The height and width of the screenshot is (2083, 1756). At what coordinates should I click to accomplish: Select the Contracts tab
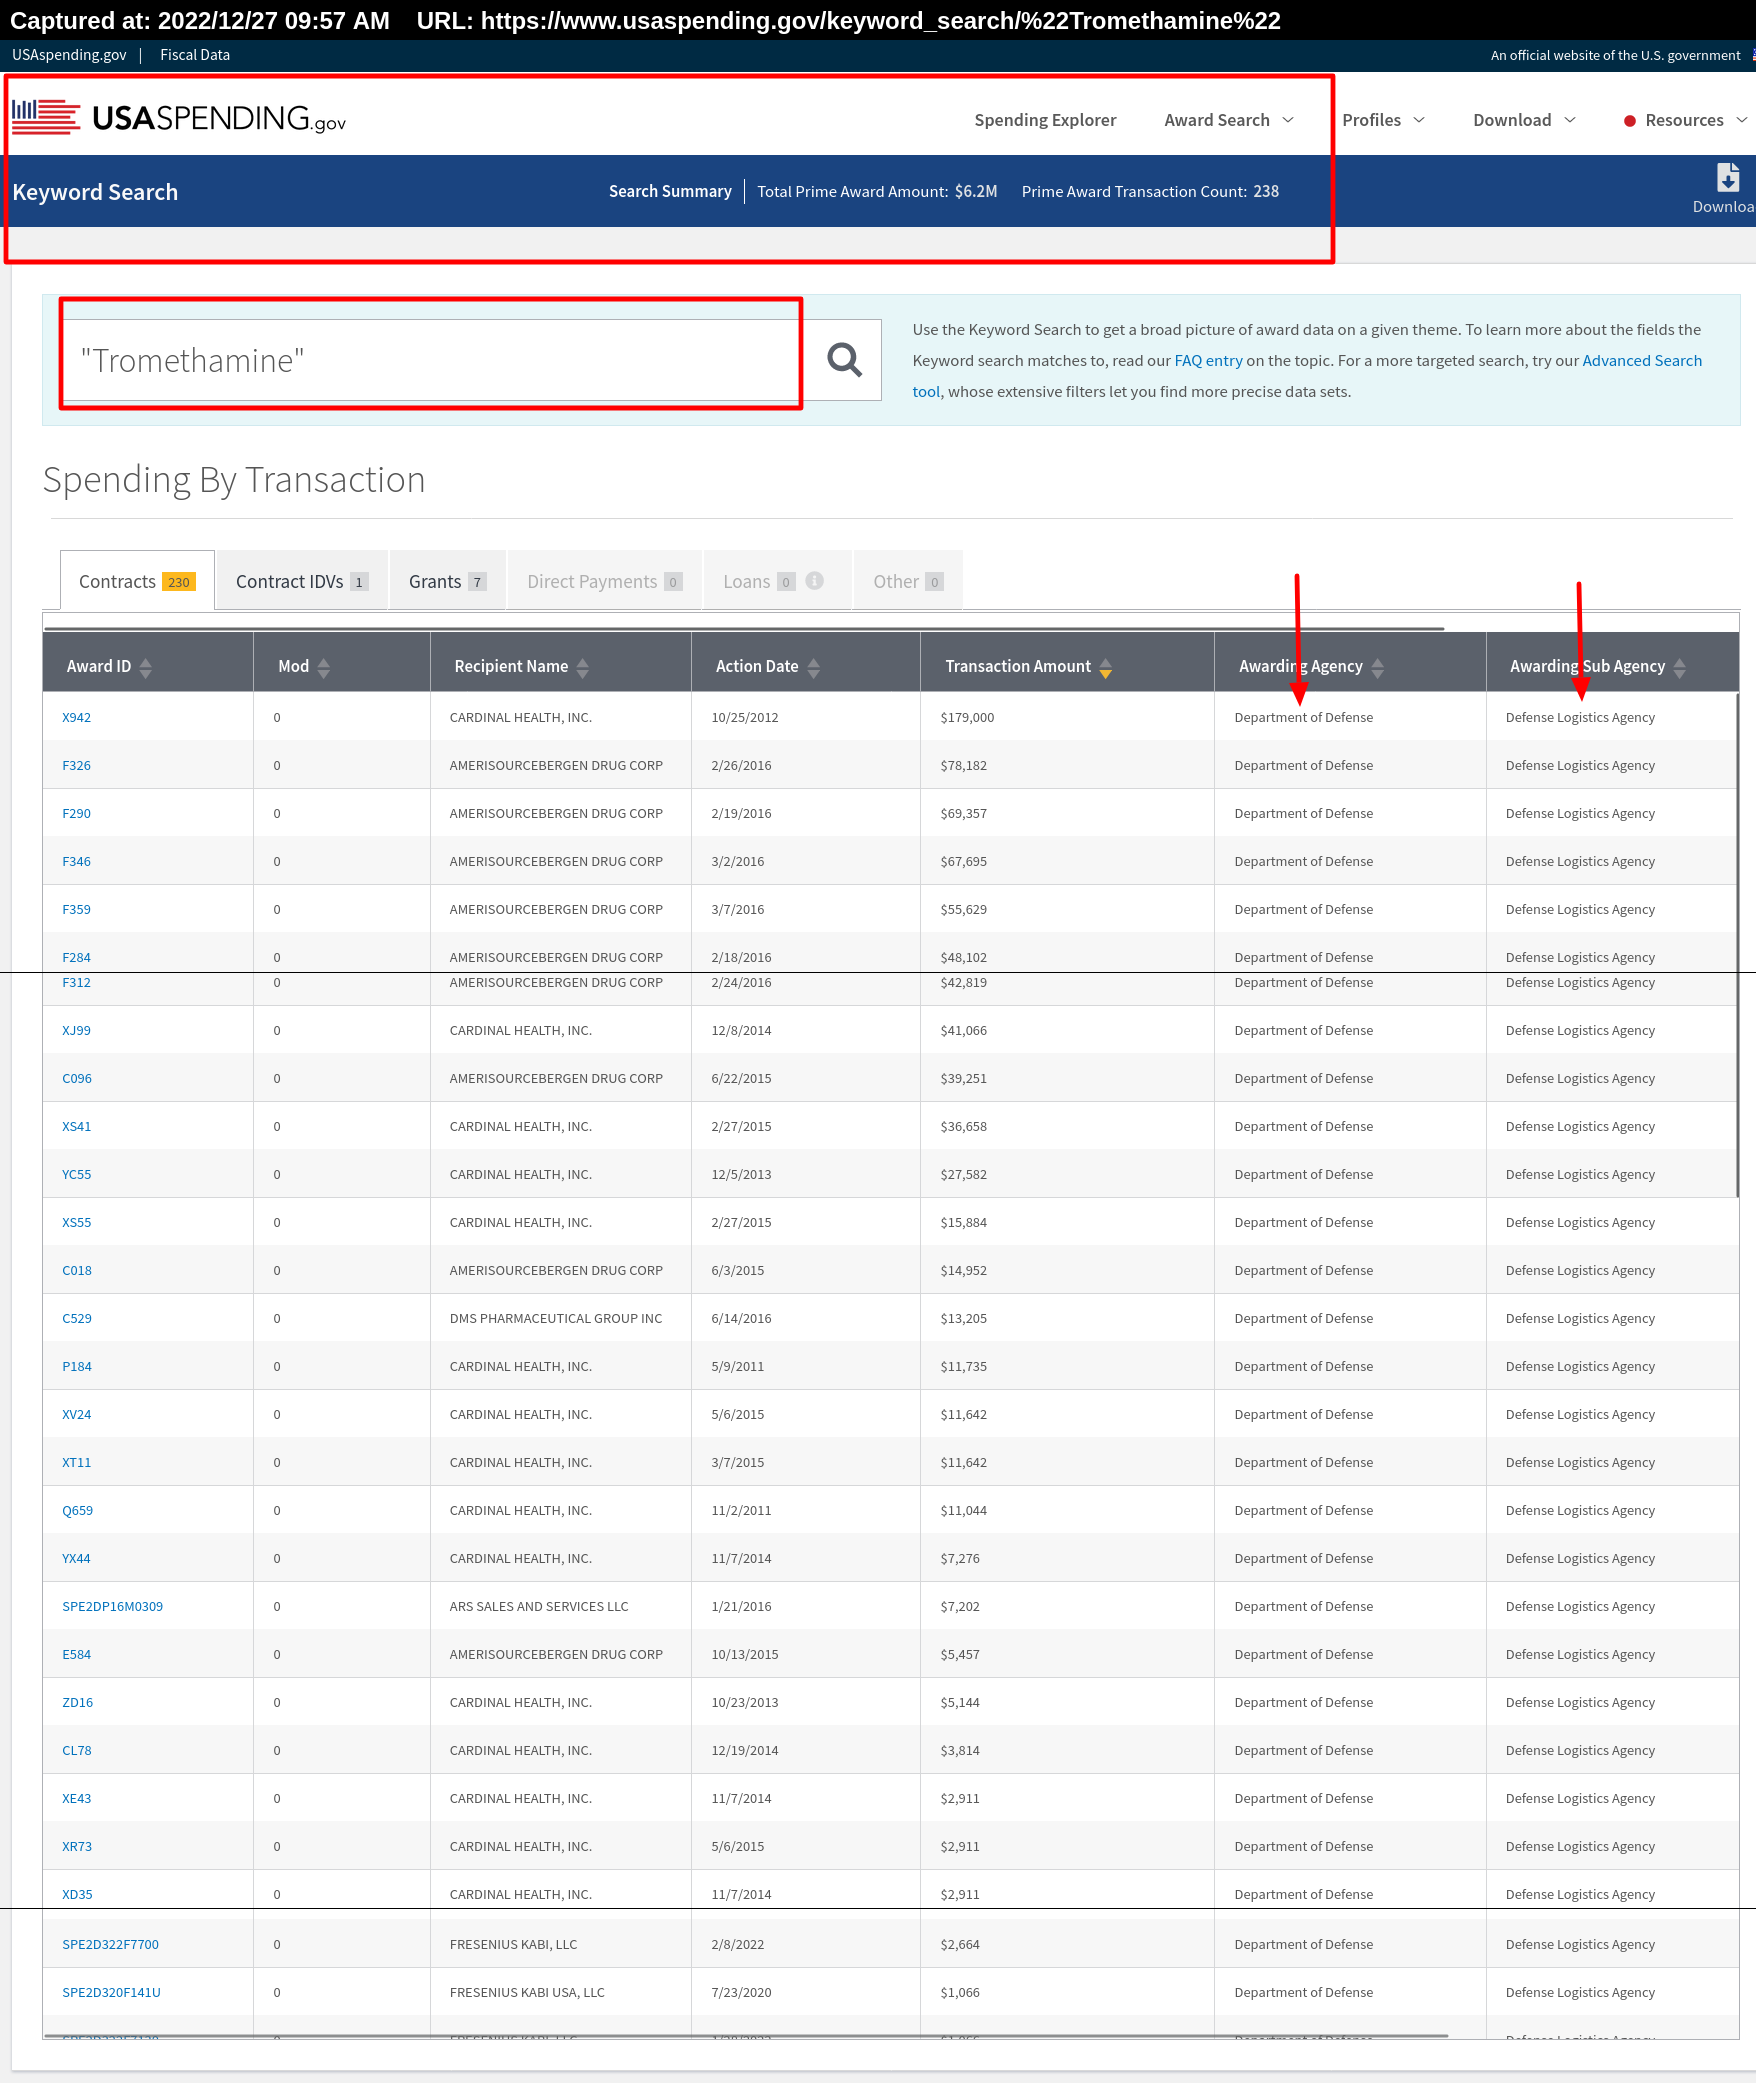coord(137,580)
